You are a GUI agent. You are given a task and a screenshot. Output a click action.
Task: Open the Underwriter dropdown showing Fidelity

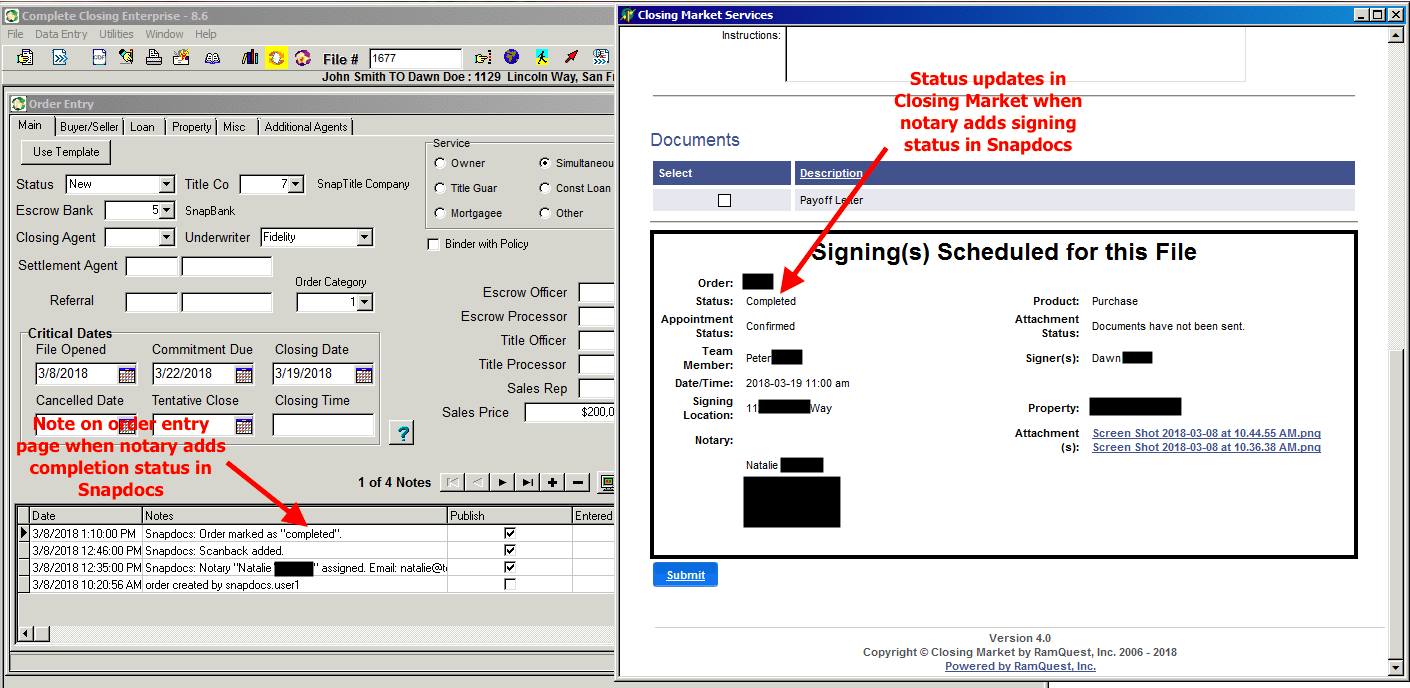point(364,237)
